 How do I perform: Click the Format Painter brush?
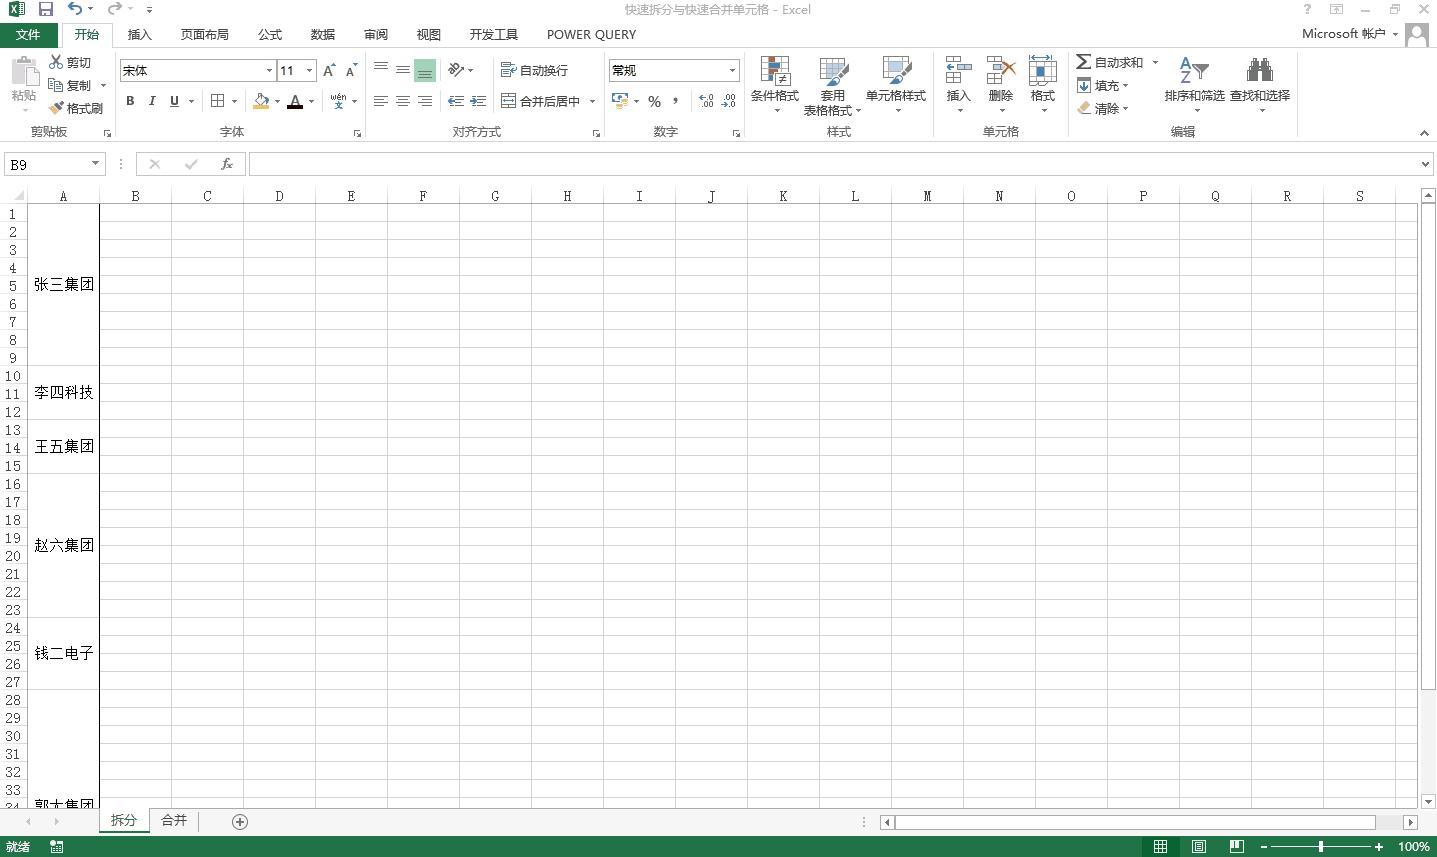[56, 108]
